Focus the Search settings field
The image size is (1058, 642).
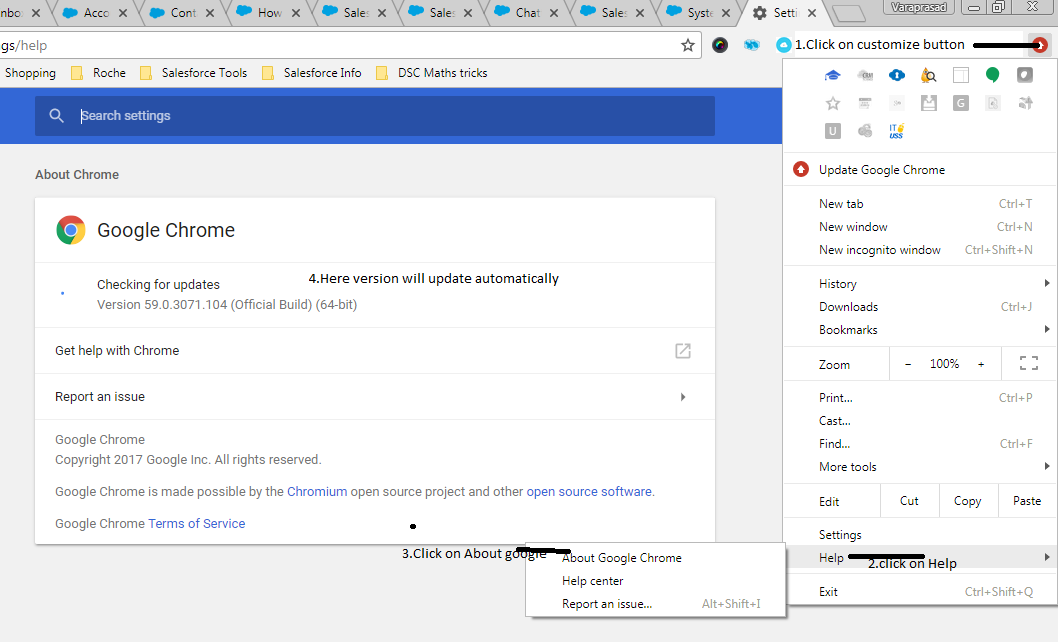click(374, 116)
